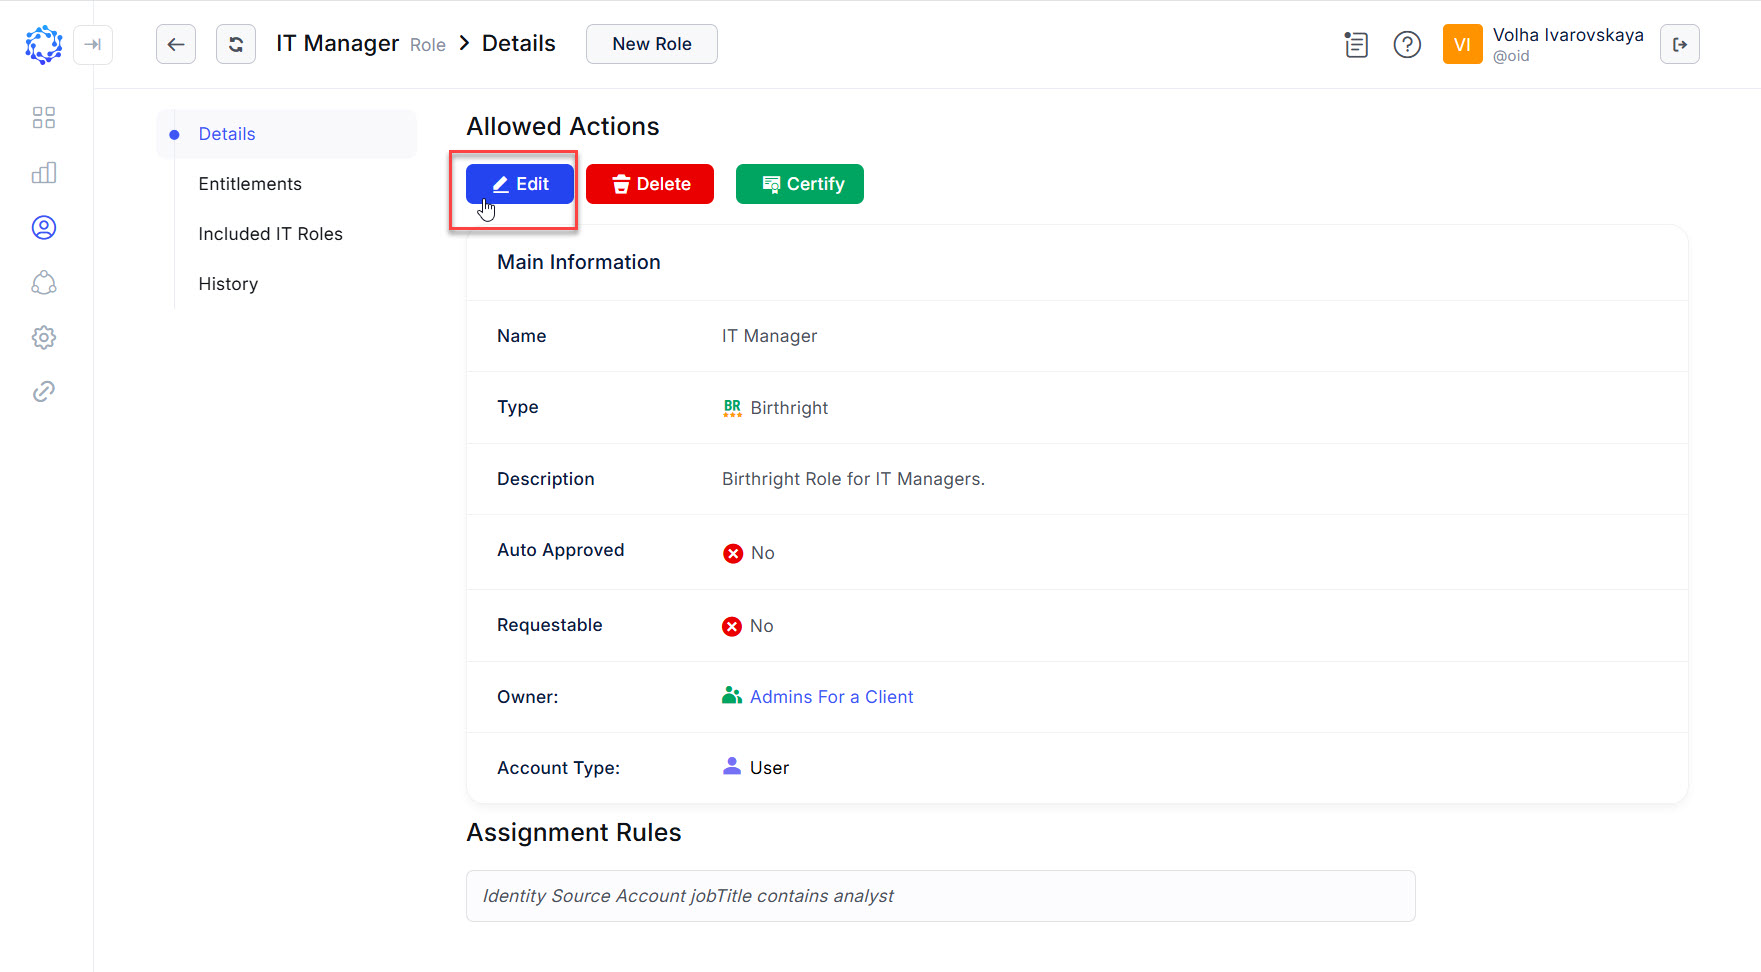The image size is (1761, 972).
Task: Create a New Role
Action: 651,44
